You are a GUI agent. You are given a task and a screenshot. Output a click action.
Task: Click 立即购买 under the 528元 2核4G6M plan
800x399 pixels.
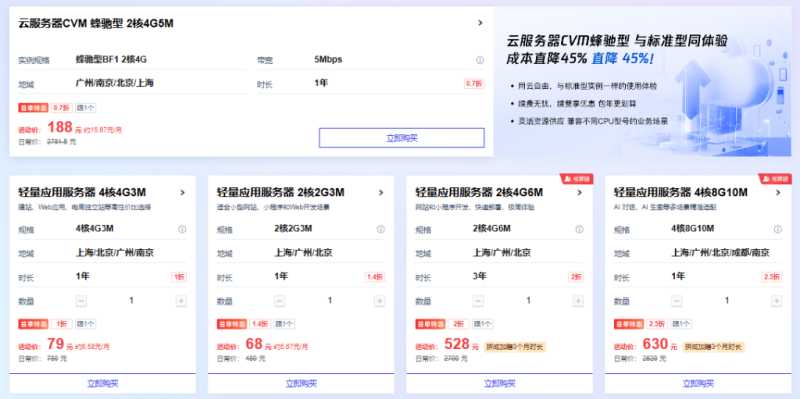[499, 383]
